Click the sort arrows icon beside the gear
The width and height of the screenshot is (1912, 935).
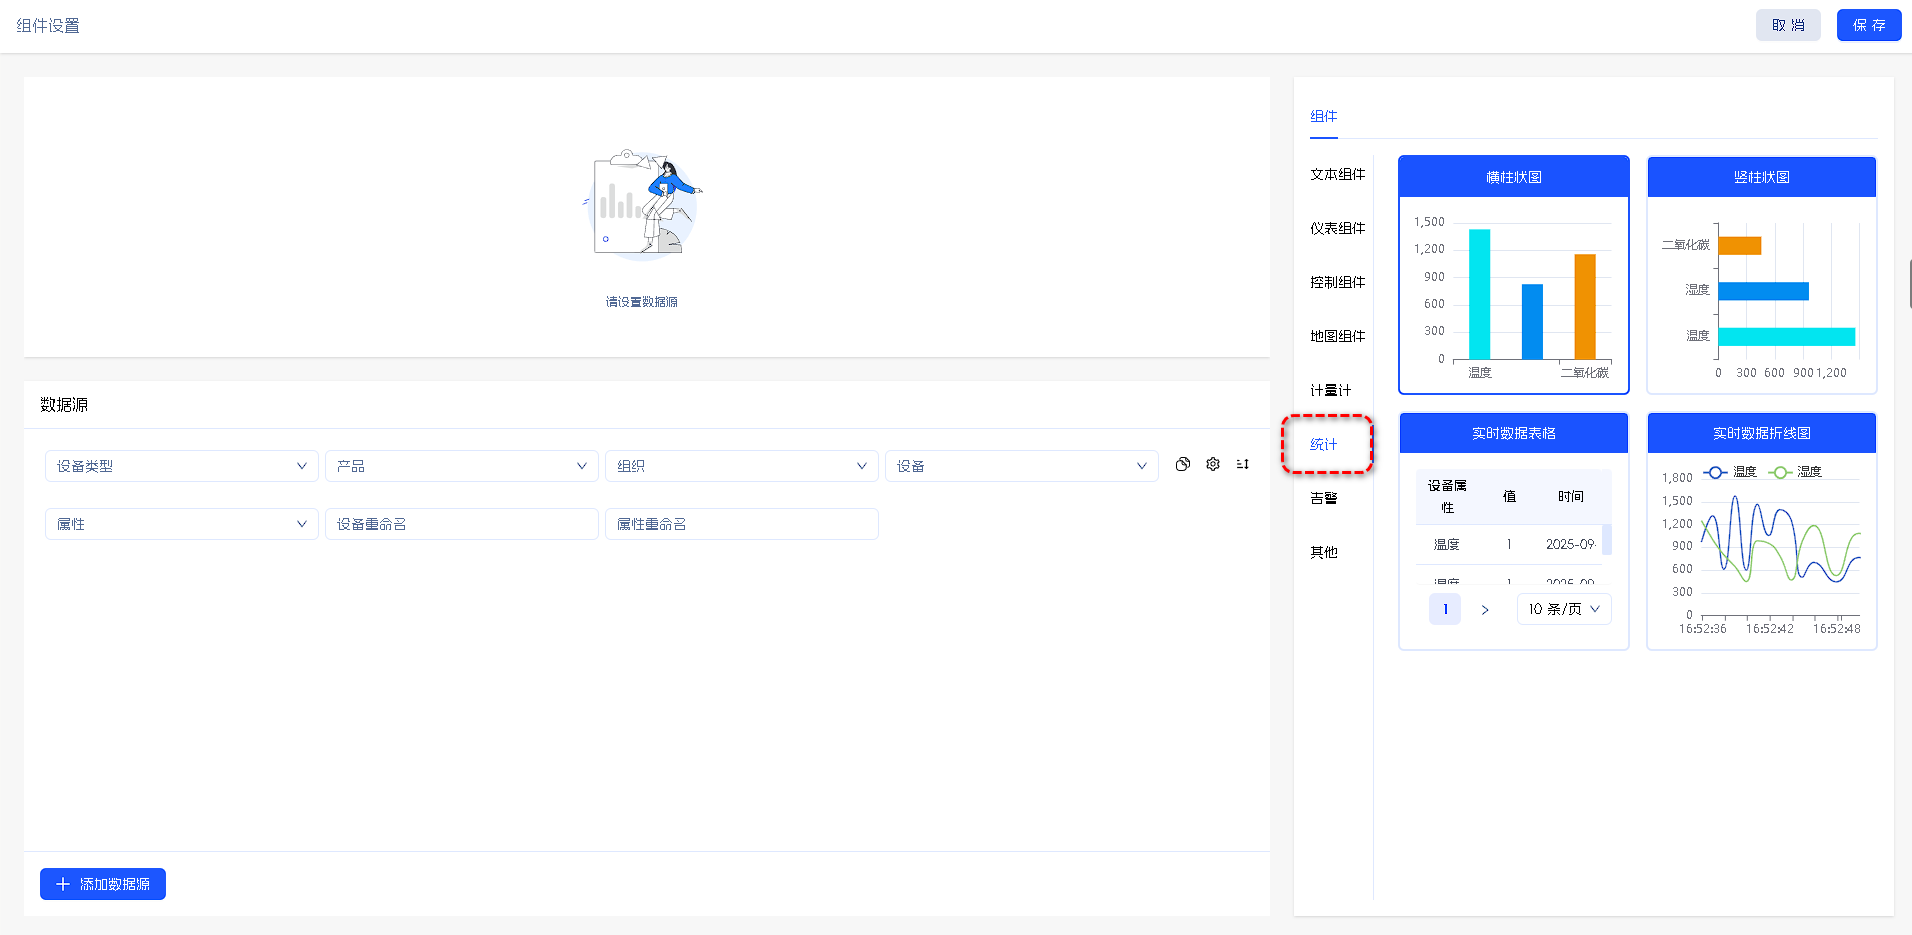(1243, 464)
